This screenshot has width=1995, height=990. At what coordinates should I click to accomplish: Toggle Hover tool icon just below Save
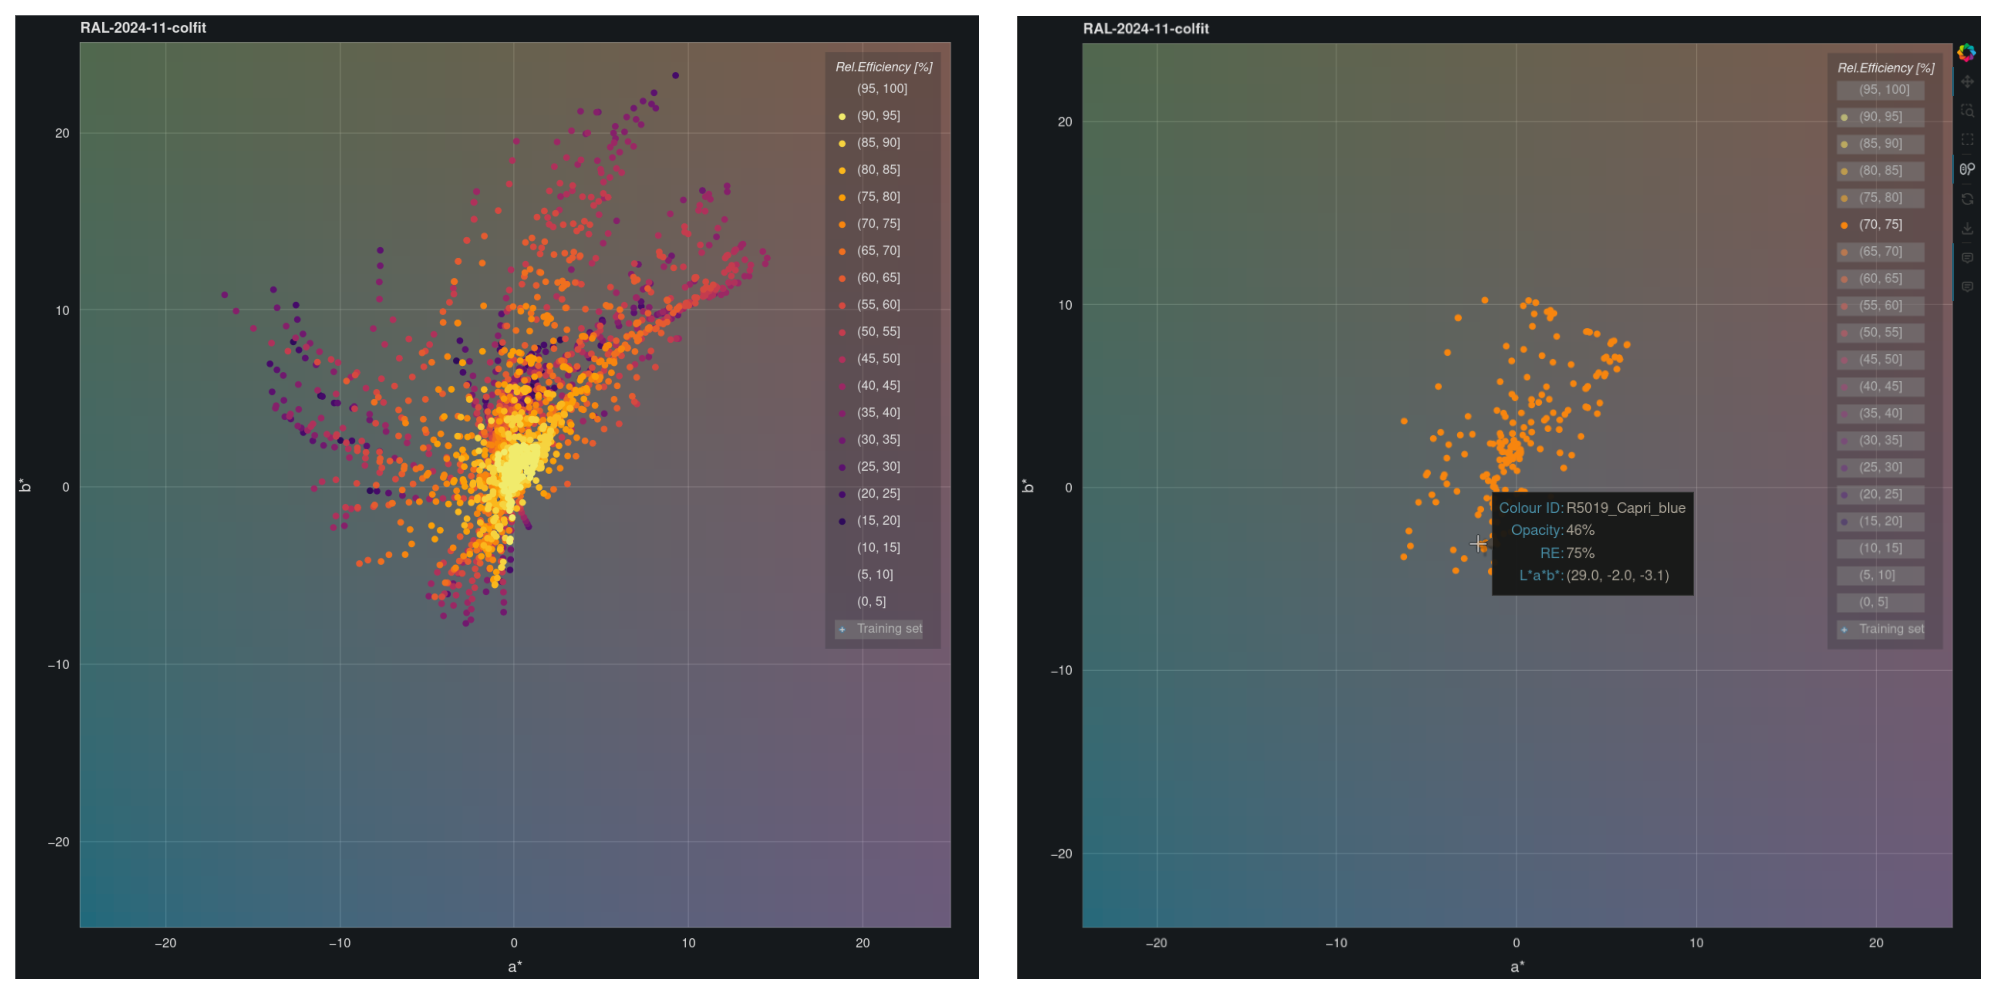(1967, 258)
